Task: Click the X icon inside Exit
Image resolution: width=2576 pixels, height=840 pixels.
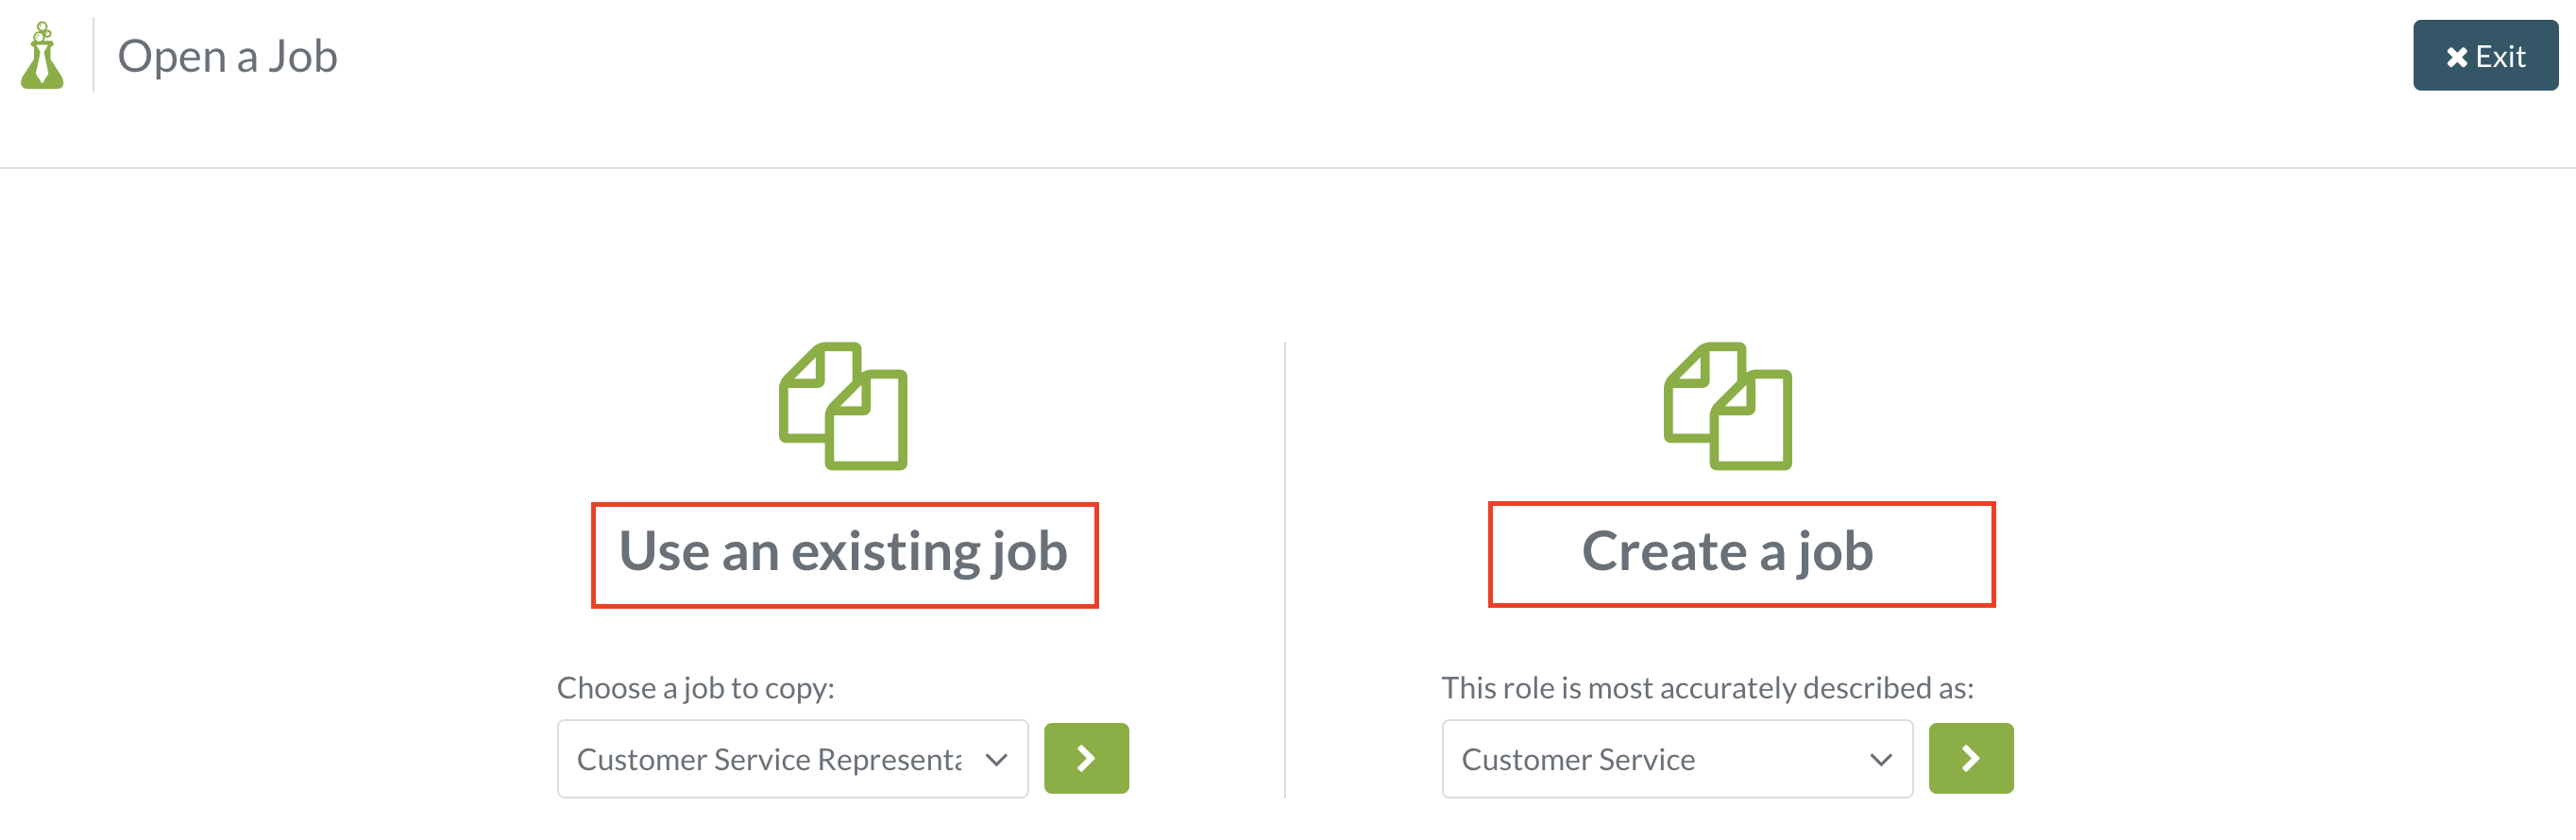Action: pyautogui.click(x=2456, y=57)
